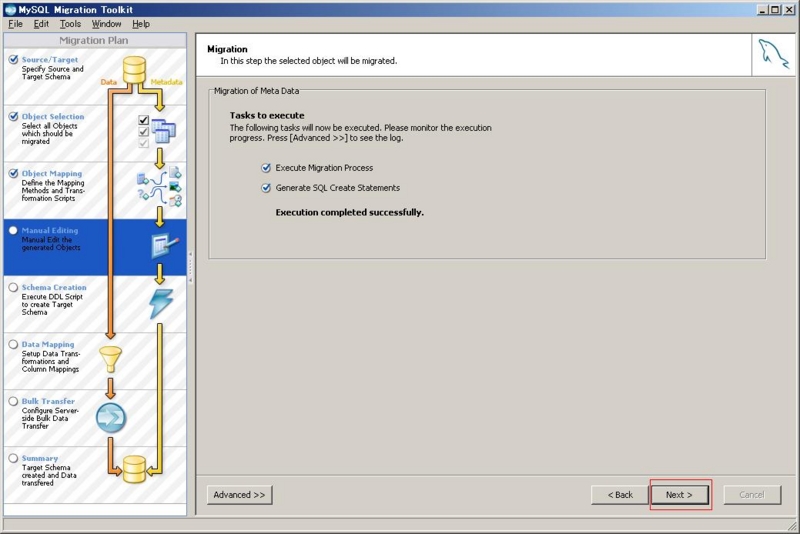
Task: Toggle the Generate SQL Create Statements check
Action: pos(266,188)
